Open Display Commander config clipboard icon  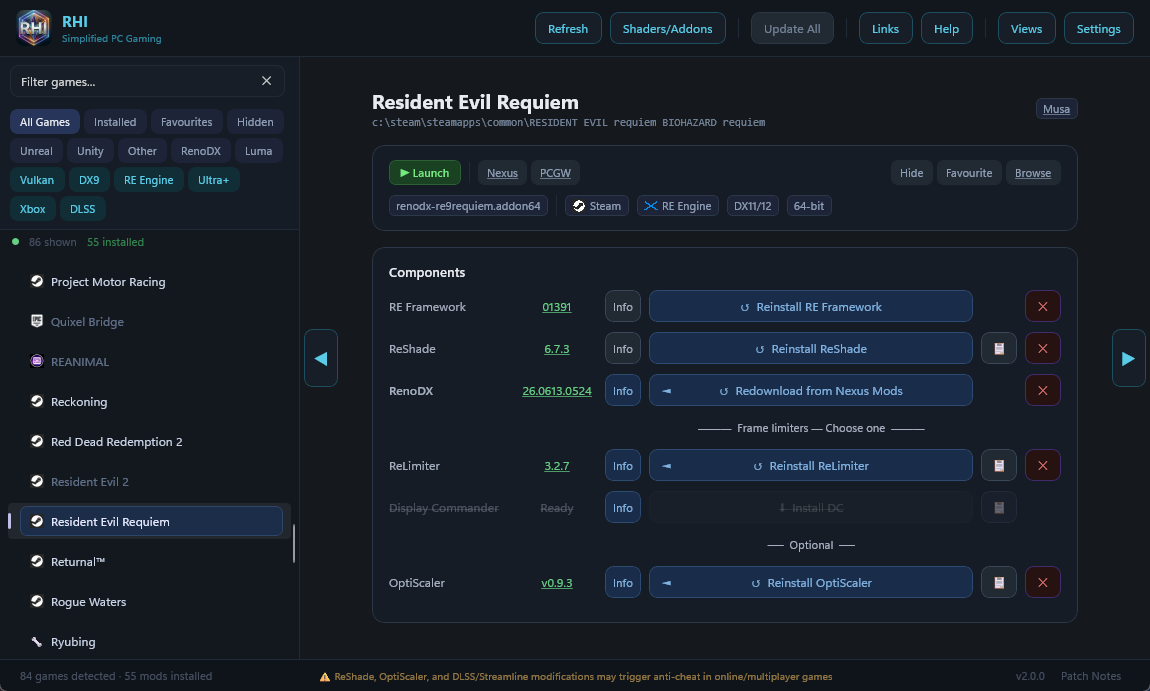999,507
